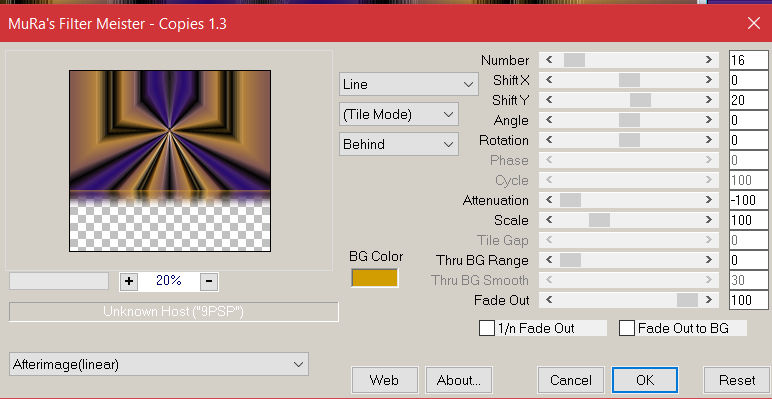Viewport: 772px width, 399px height.
Task: Click left arrow of Attenuation slider
Action: [549, 200]
